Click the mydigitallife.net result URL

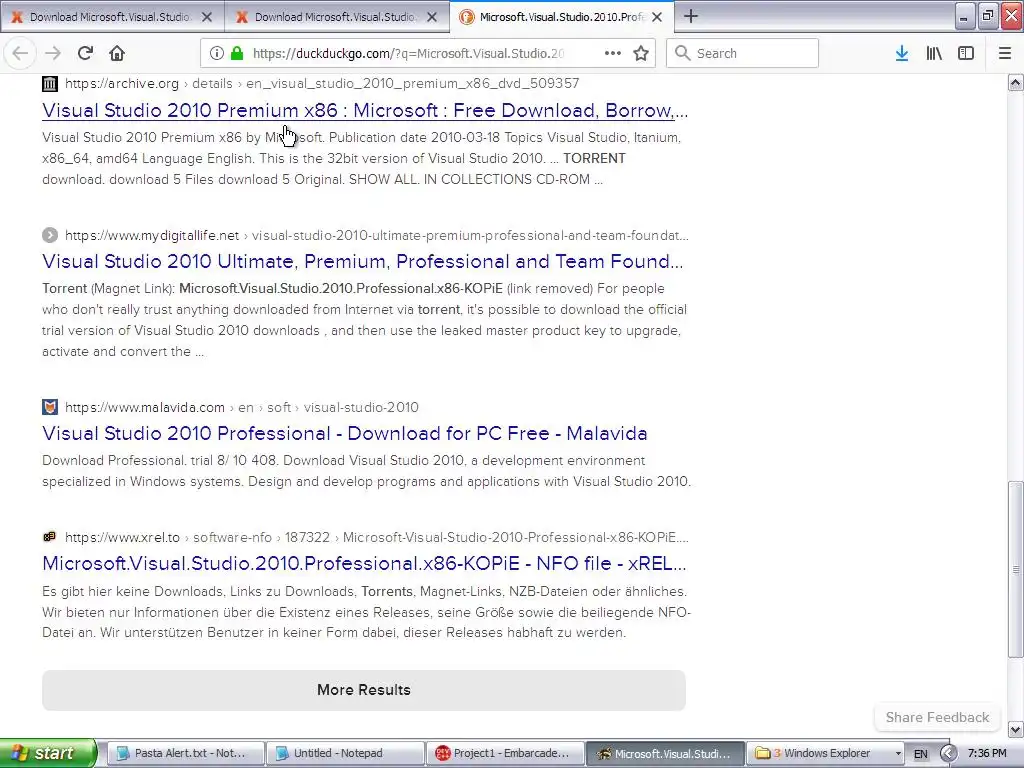[x=377, y=235]
